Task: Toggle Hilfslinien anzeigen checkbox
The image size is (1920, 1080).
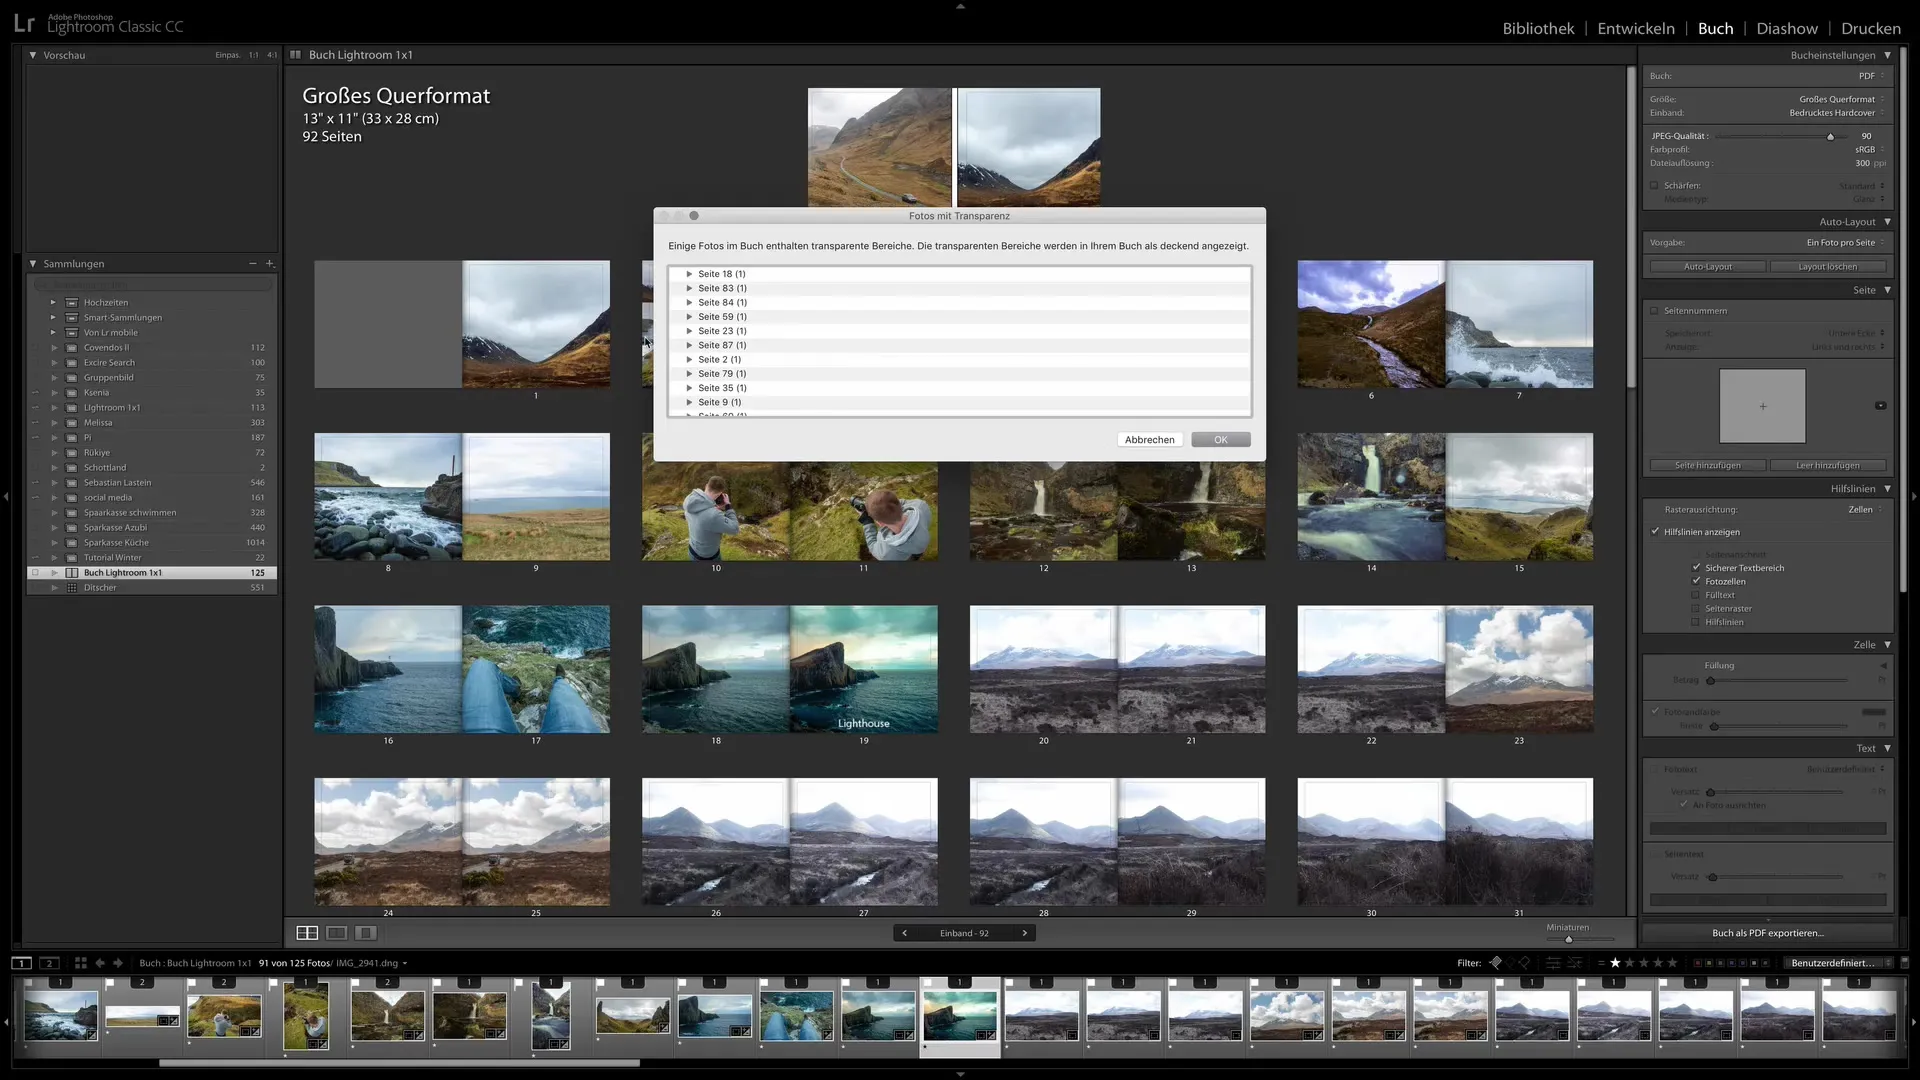Action: point(1655,530)
